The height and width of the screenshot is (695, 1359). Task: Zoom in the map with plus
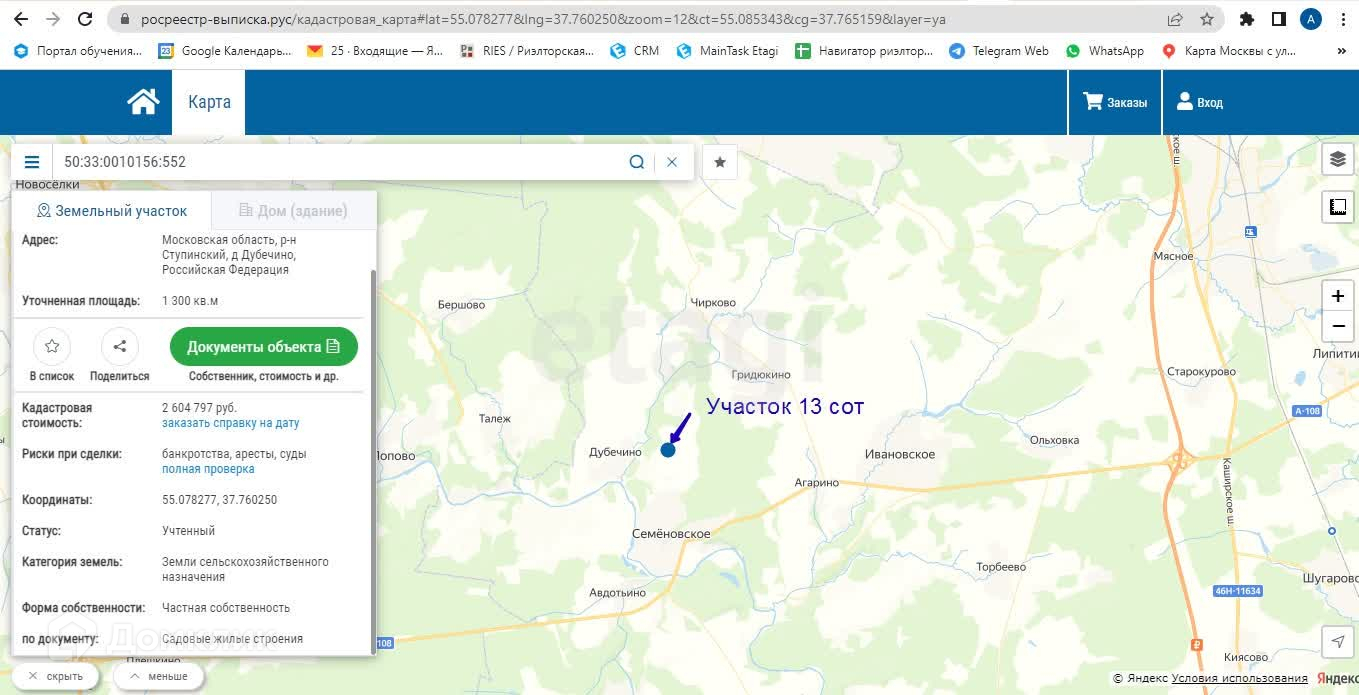[1338, 296]
